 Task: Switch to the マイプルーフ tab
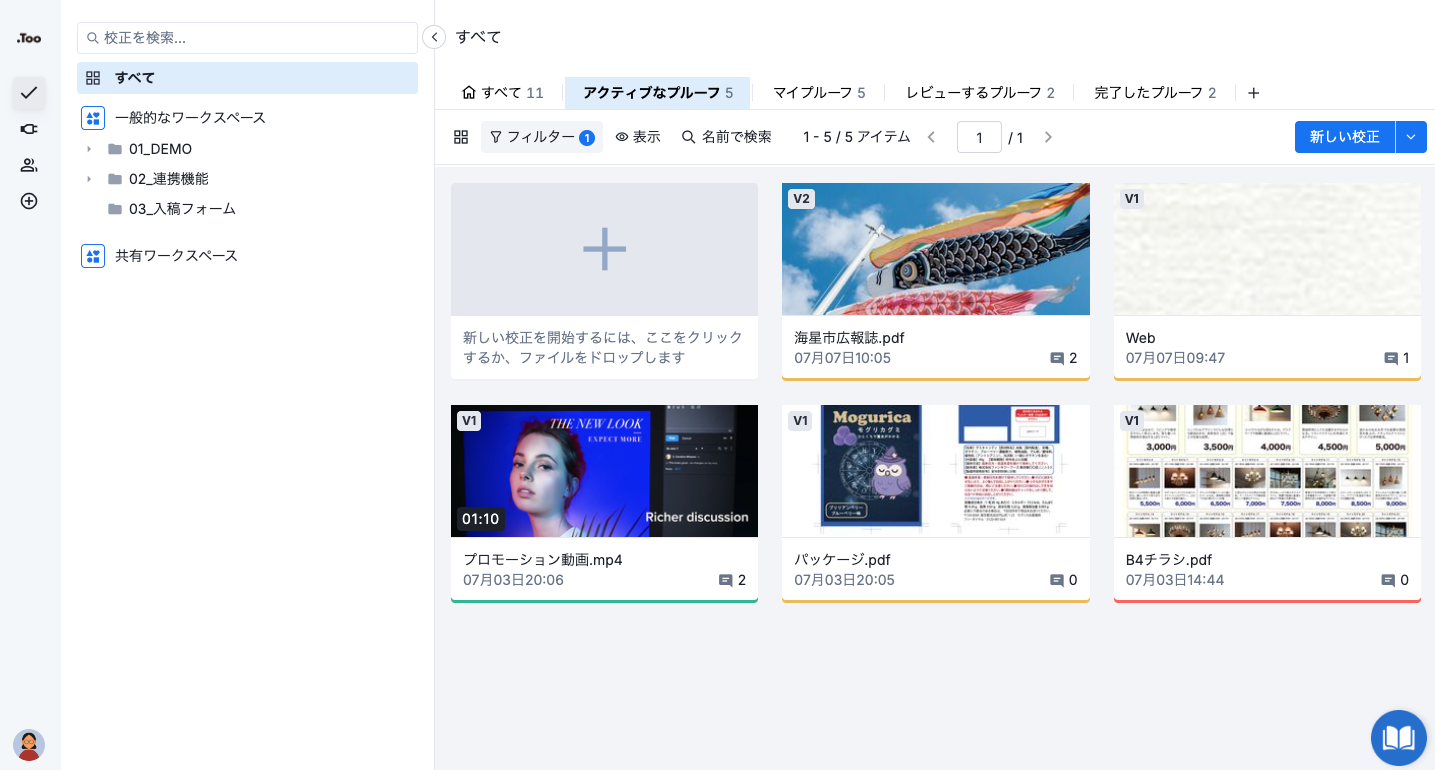819,93
